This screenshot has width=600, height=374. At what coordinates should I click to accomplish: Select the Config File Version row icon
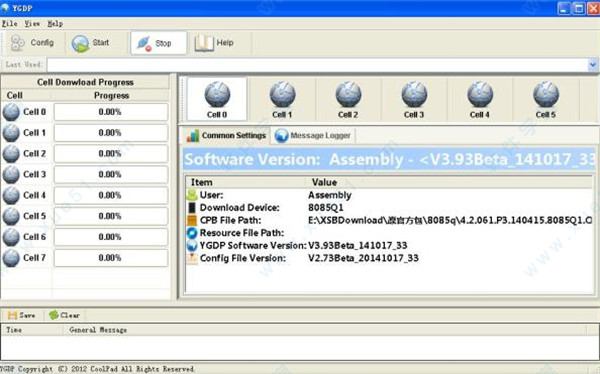(192, 258)
